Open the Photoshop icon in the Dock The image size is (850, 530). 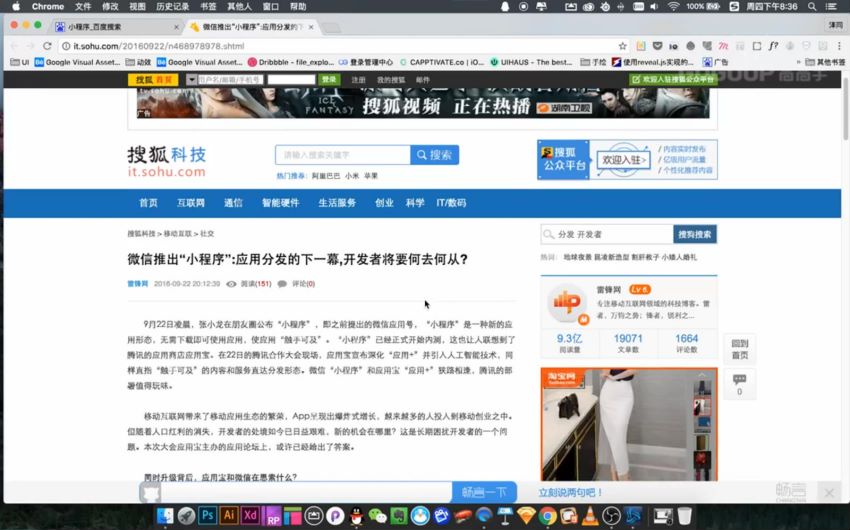[x=207, y=515]
